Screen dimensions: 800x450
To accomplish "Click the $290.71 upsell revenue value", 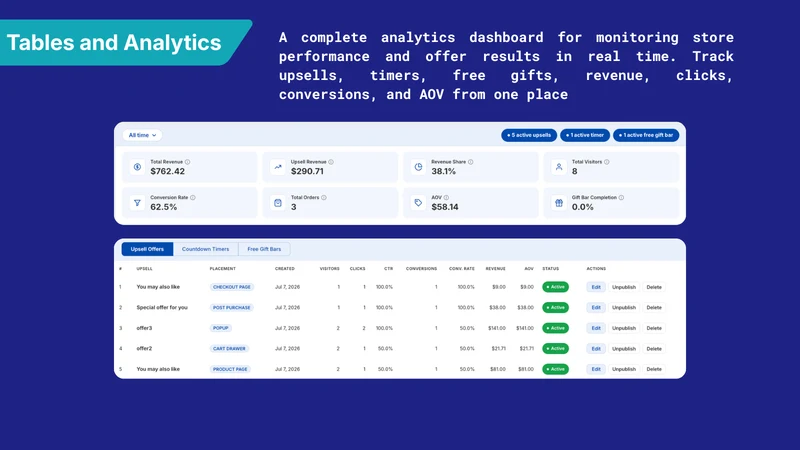I will [307, 171].
